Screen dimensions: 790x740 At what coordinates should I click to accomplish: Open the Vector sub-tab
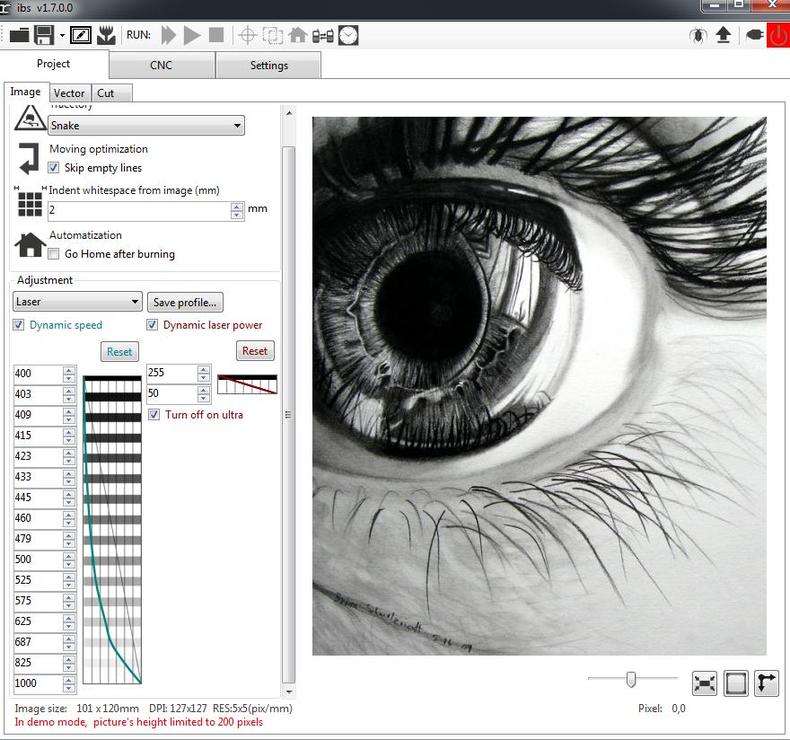pos(69,93)
